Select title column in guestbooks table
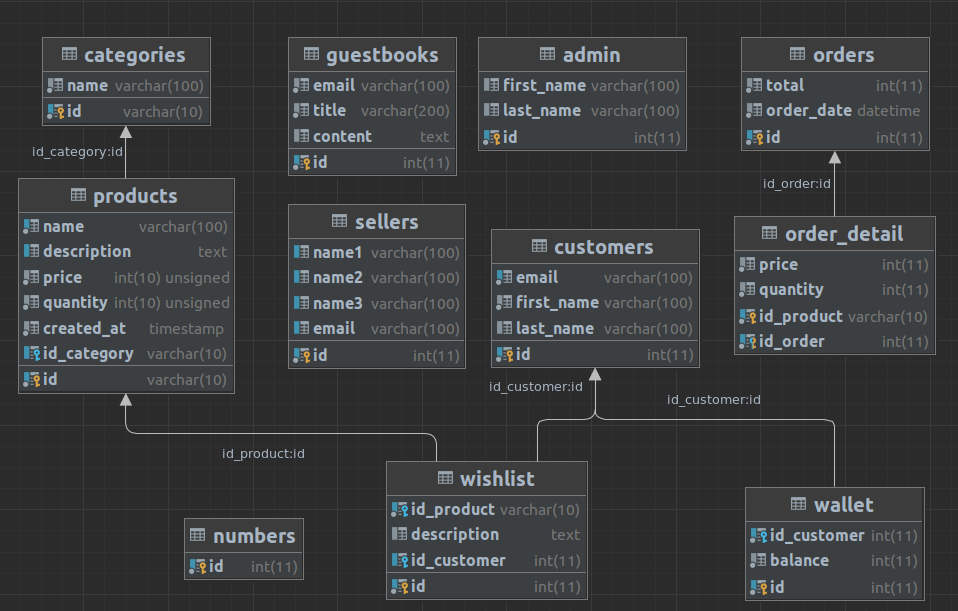Viewport: 958px width, 611px height. point(372,111)
